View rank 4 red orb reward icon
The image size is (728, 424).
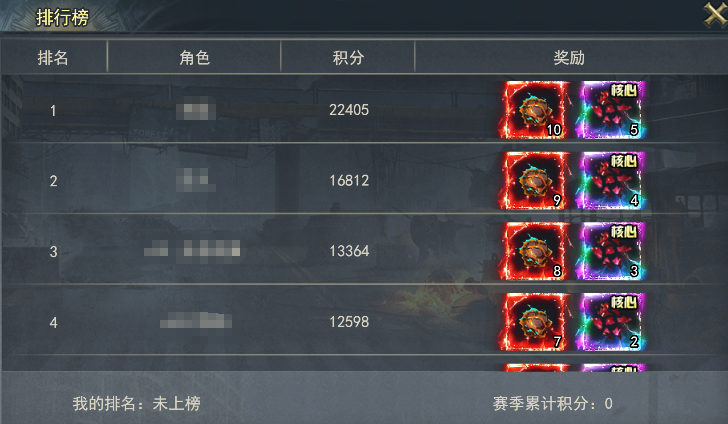click(534, 322)
